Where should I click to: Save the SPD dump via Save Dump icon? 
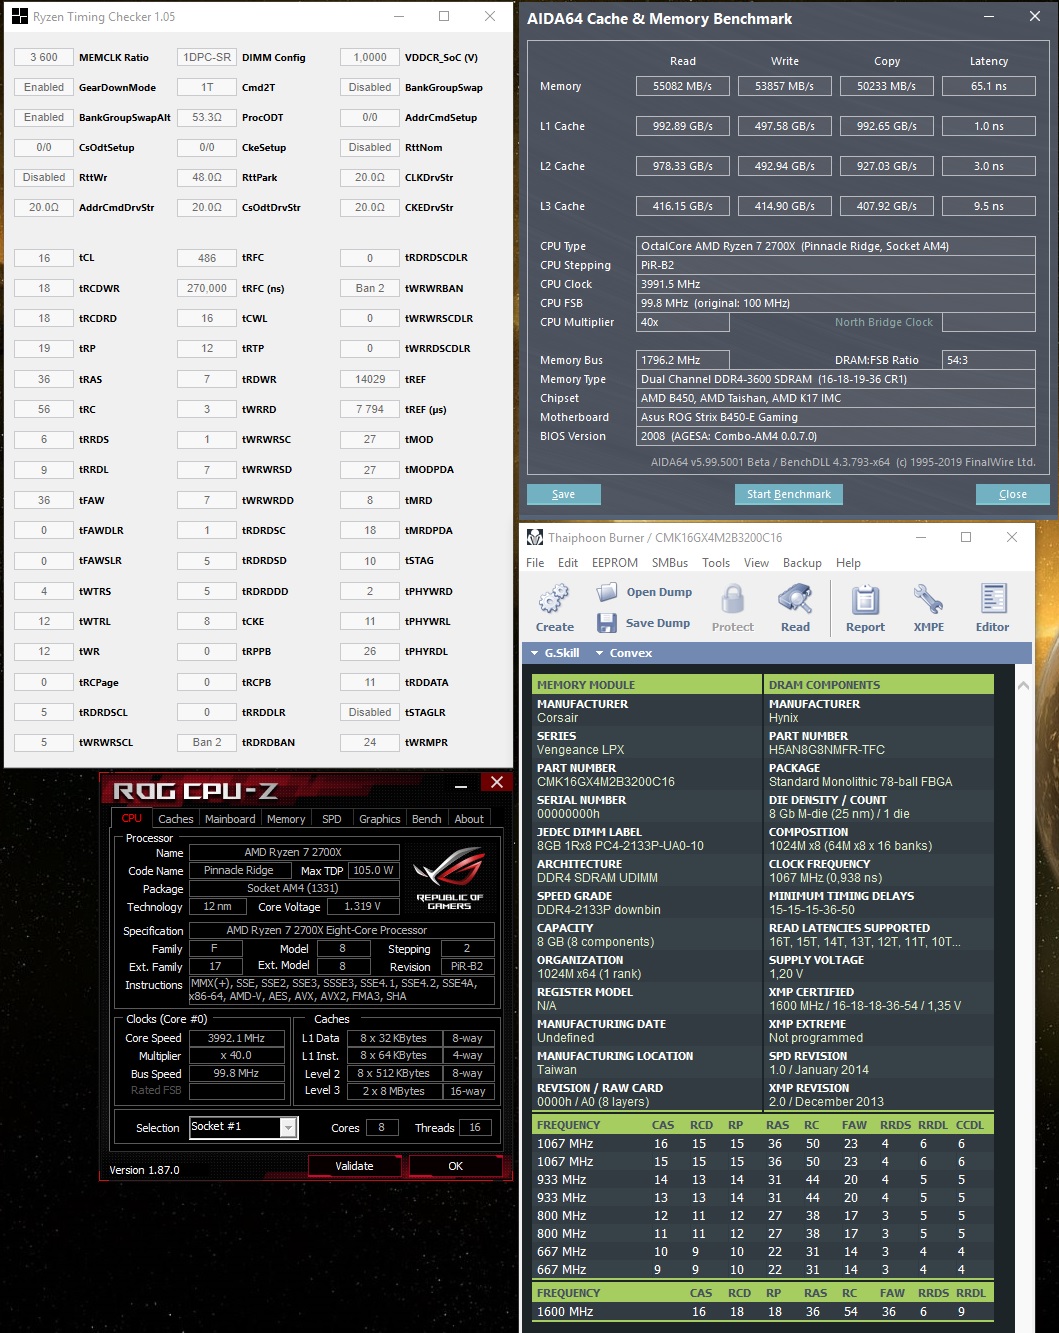(x=607, y=622)
